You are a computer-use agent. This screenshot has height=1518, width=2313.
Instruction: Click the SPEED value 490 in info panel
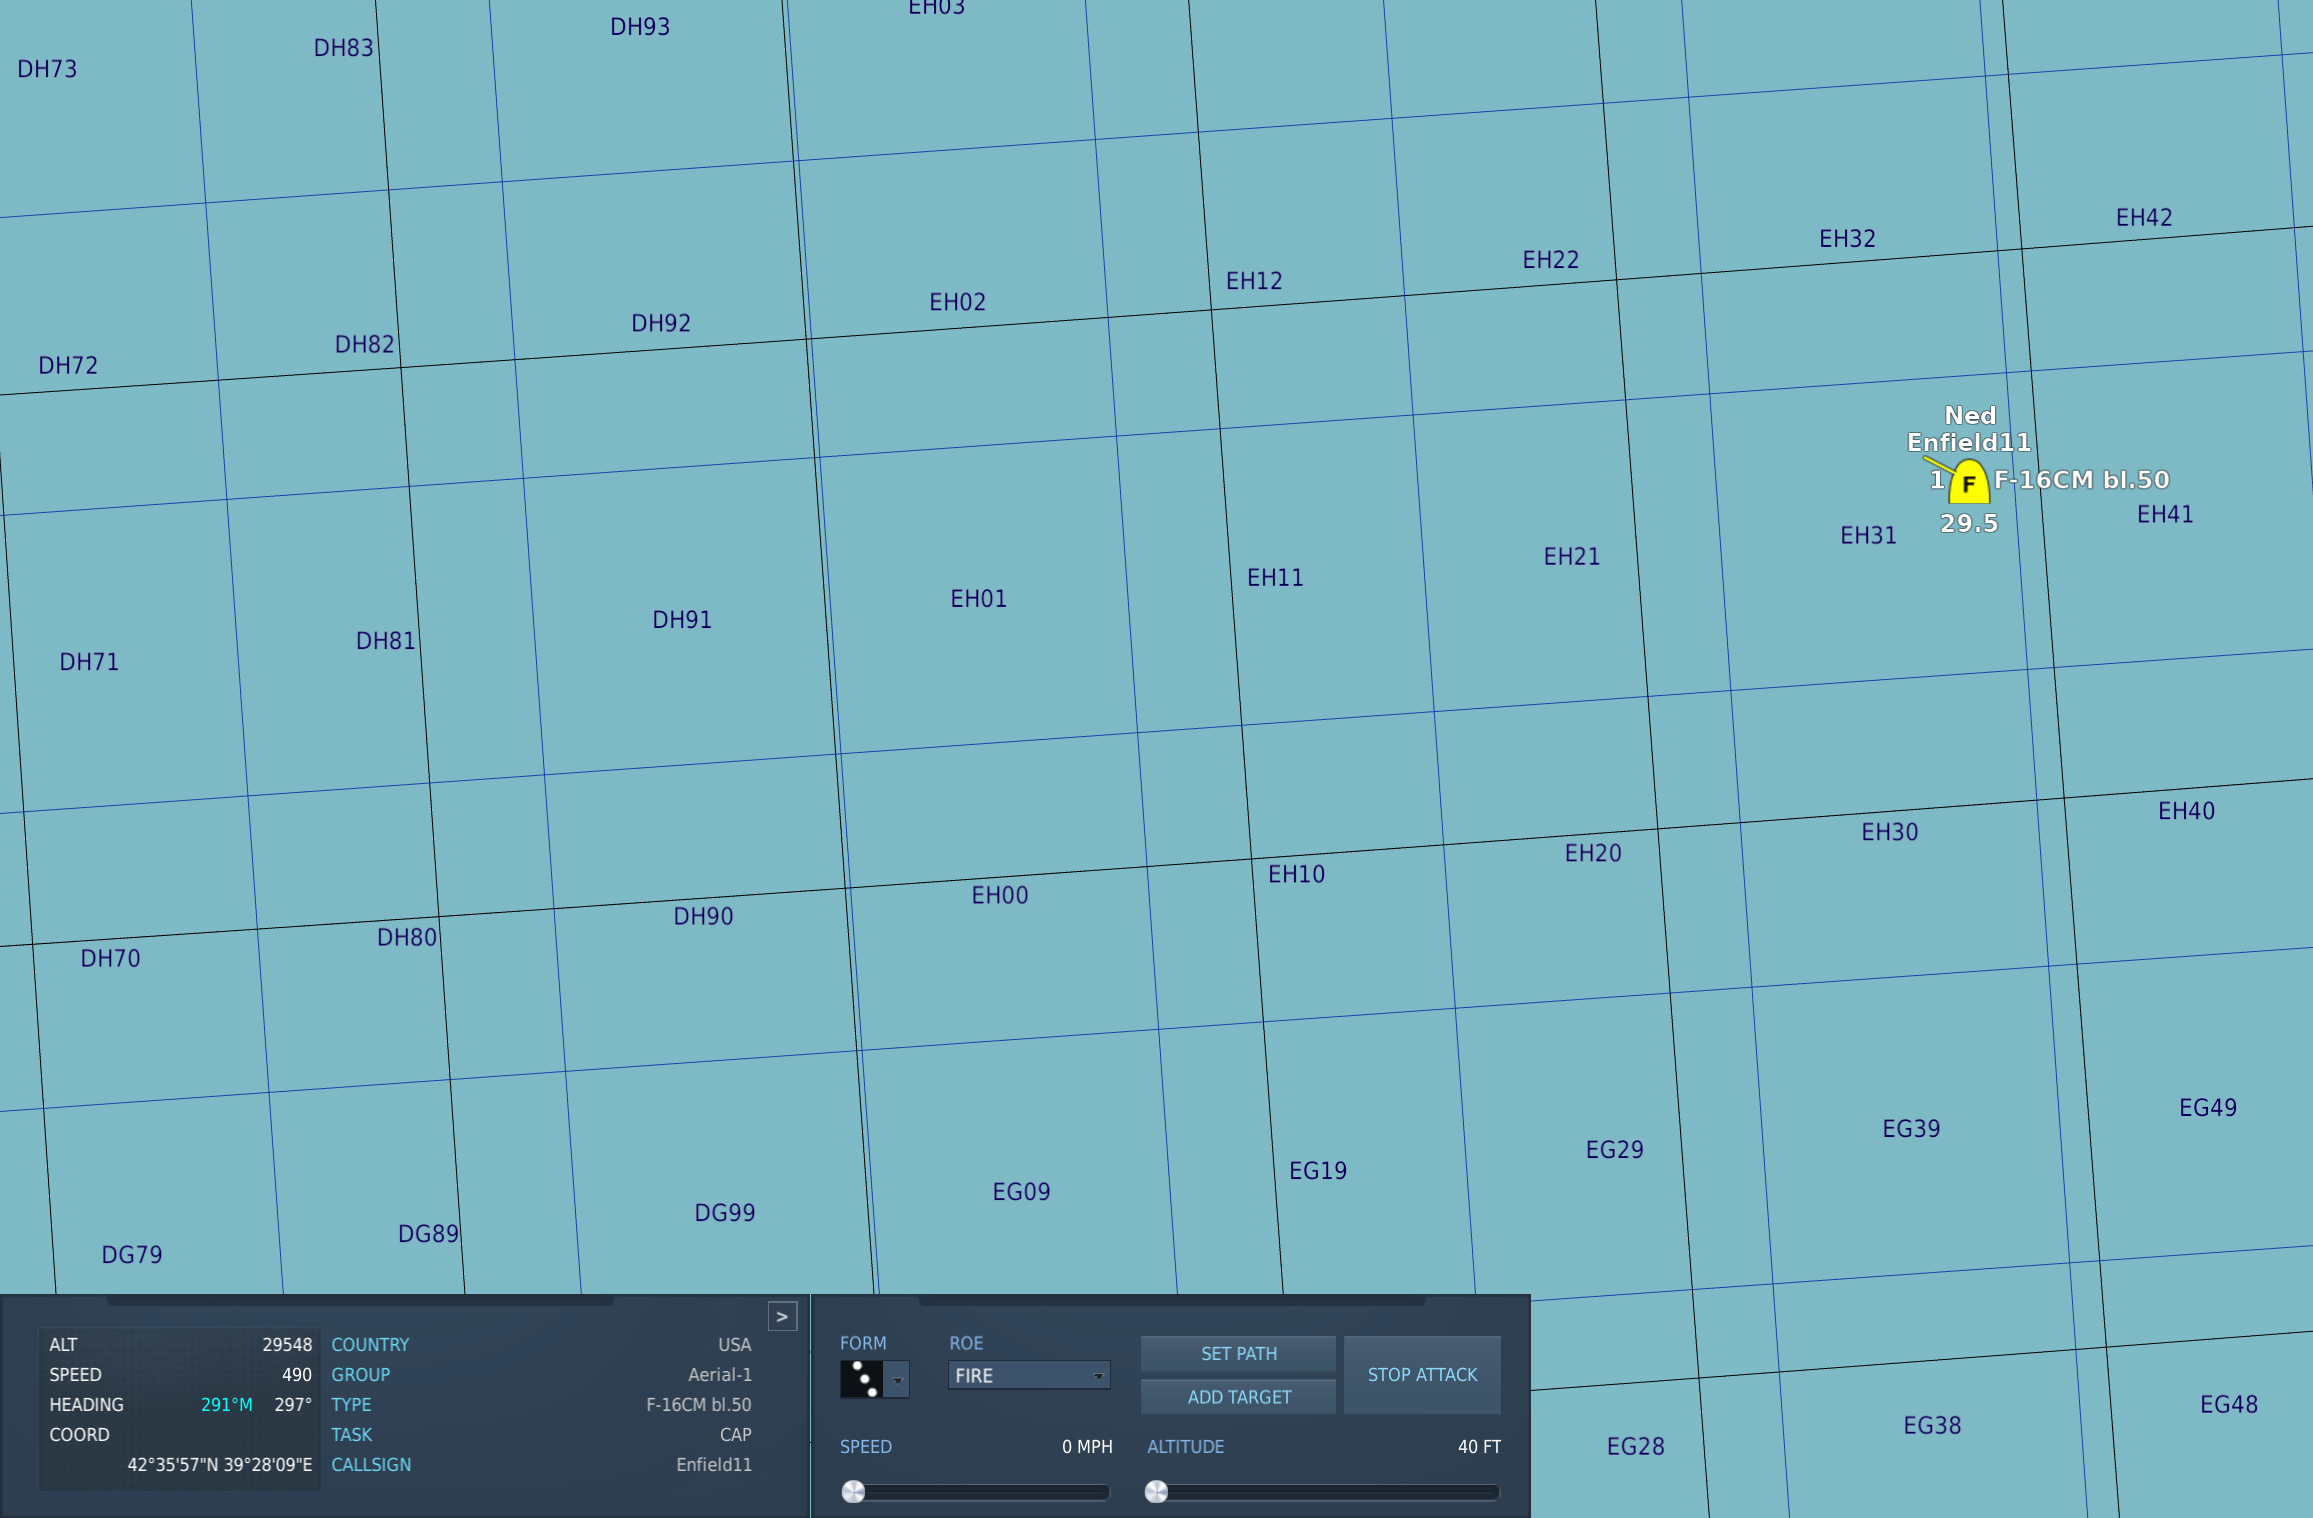(297, 1375)
